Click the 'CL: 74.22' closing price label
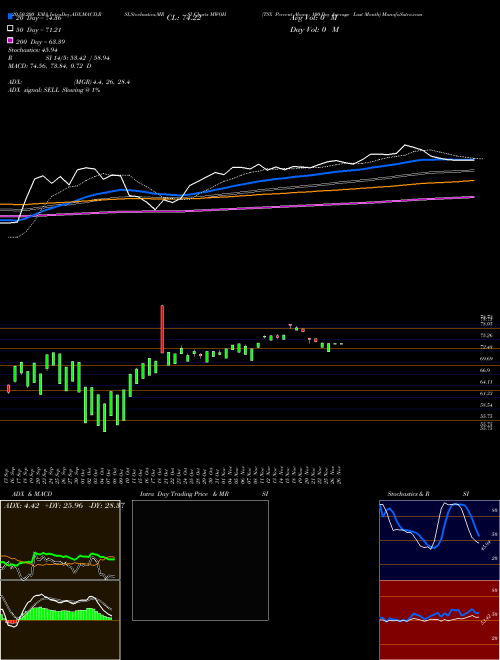500x660 pixels. [x=184, y=18]
